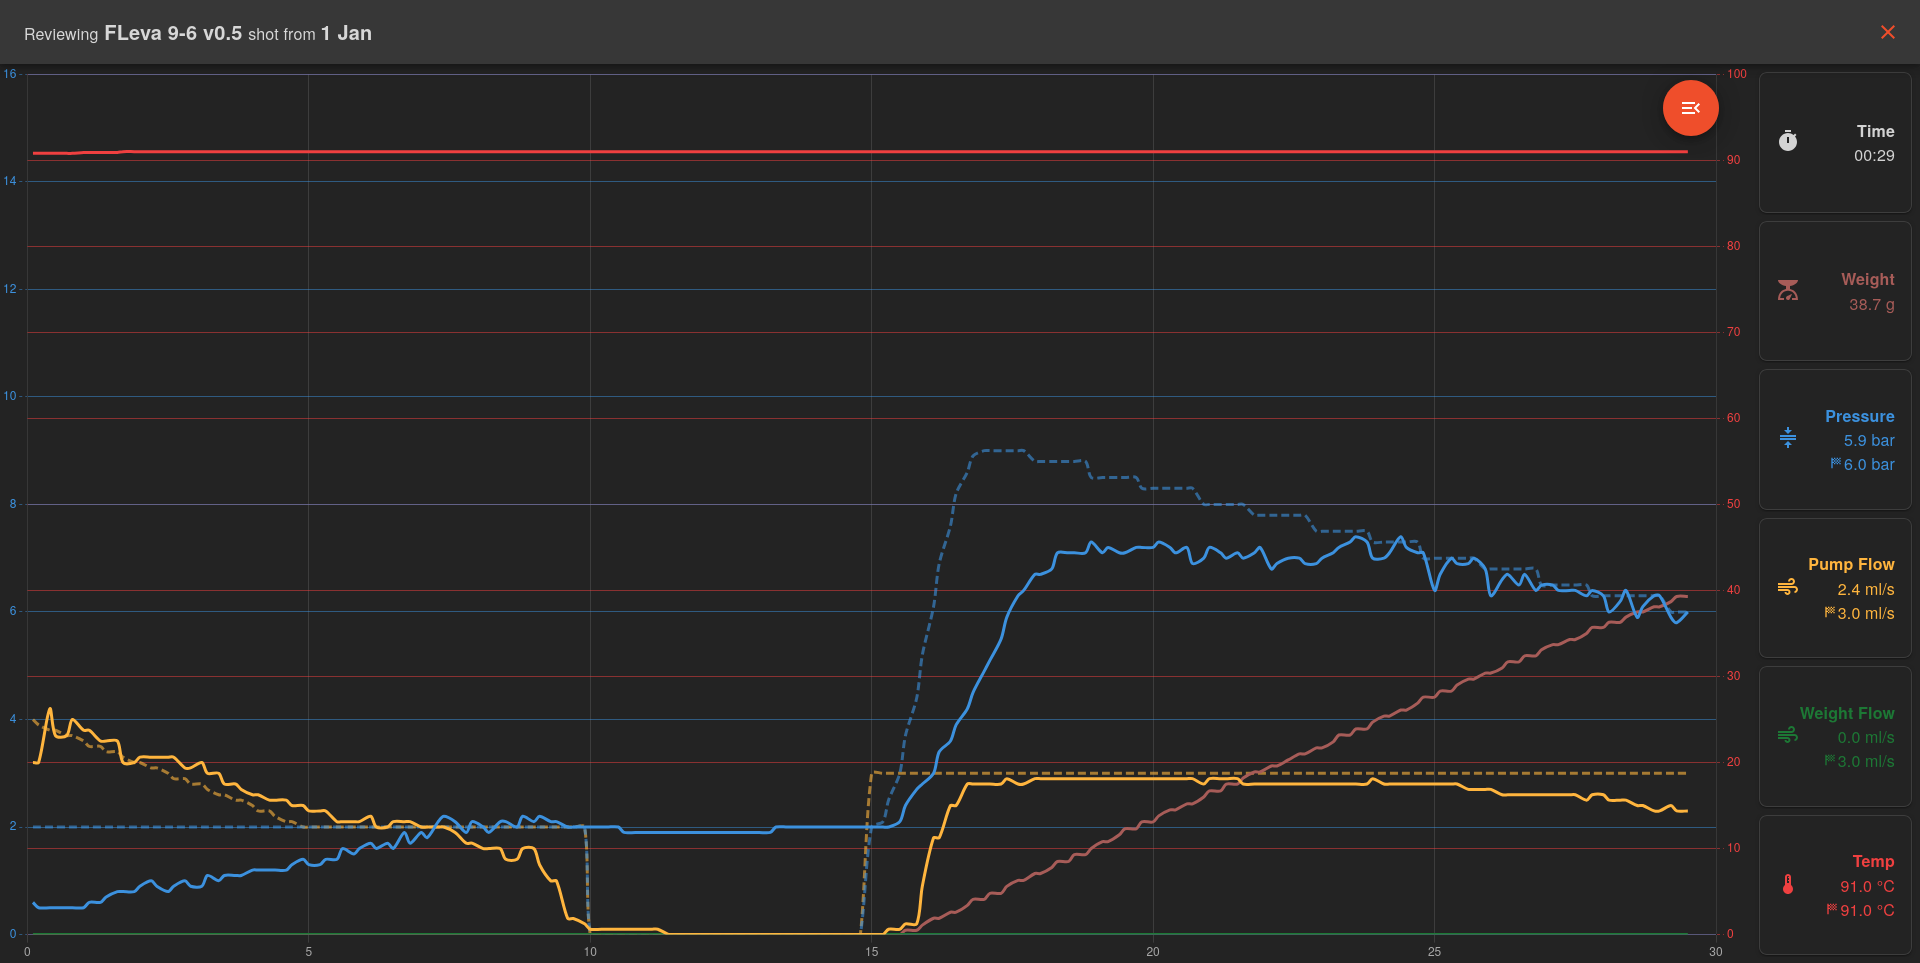The image size is (1920, 963).
Task: Close the shot review dialog
Action: click(x=1887, y=32)
